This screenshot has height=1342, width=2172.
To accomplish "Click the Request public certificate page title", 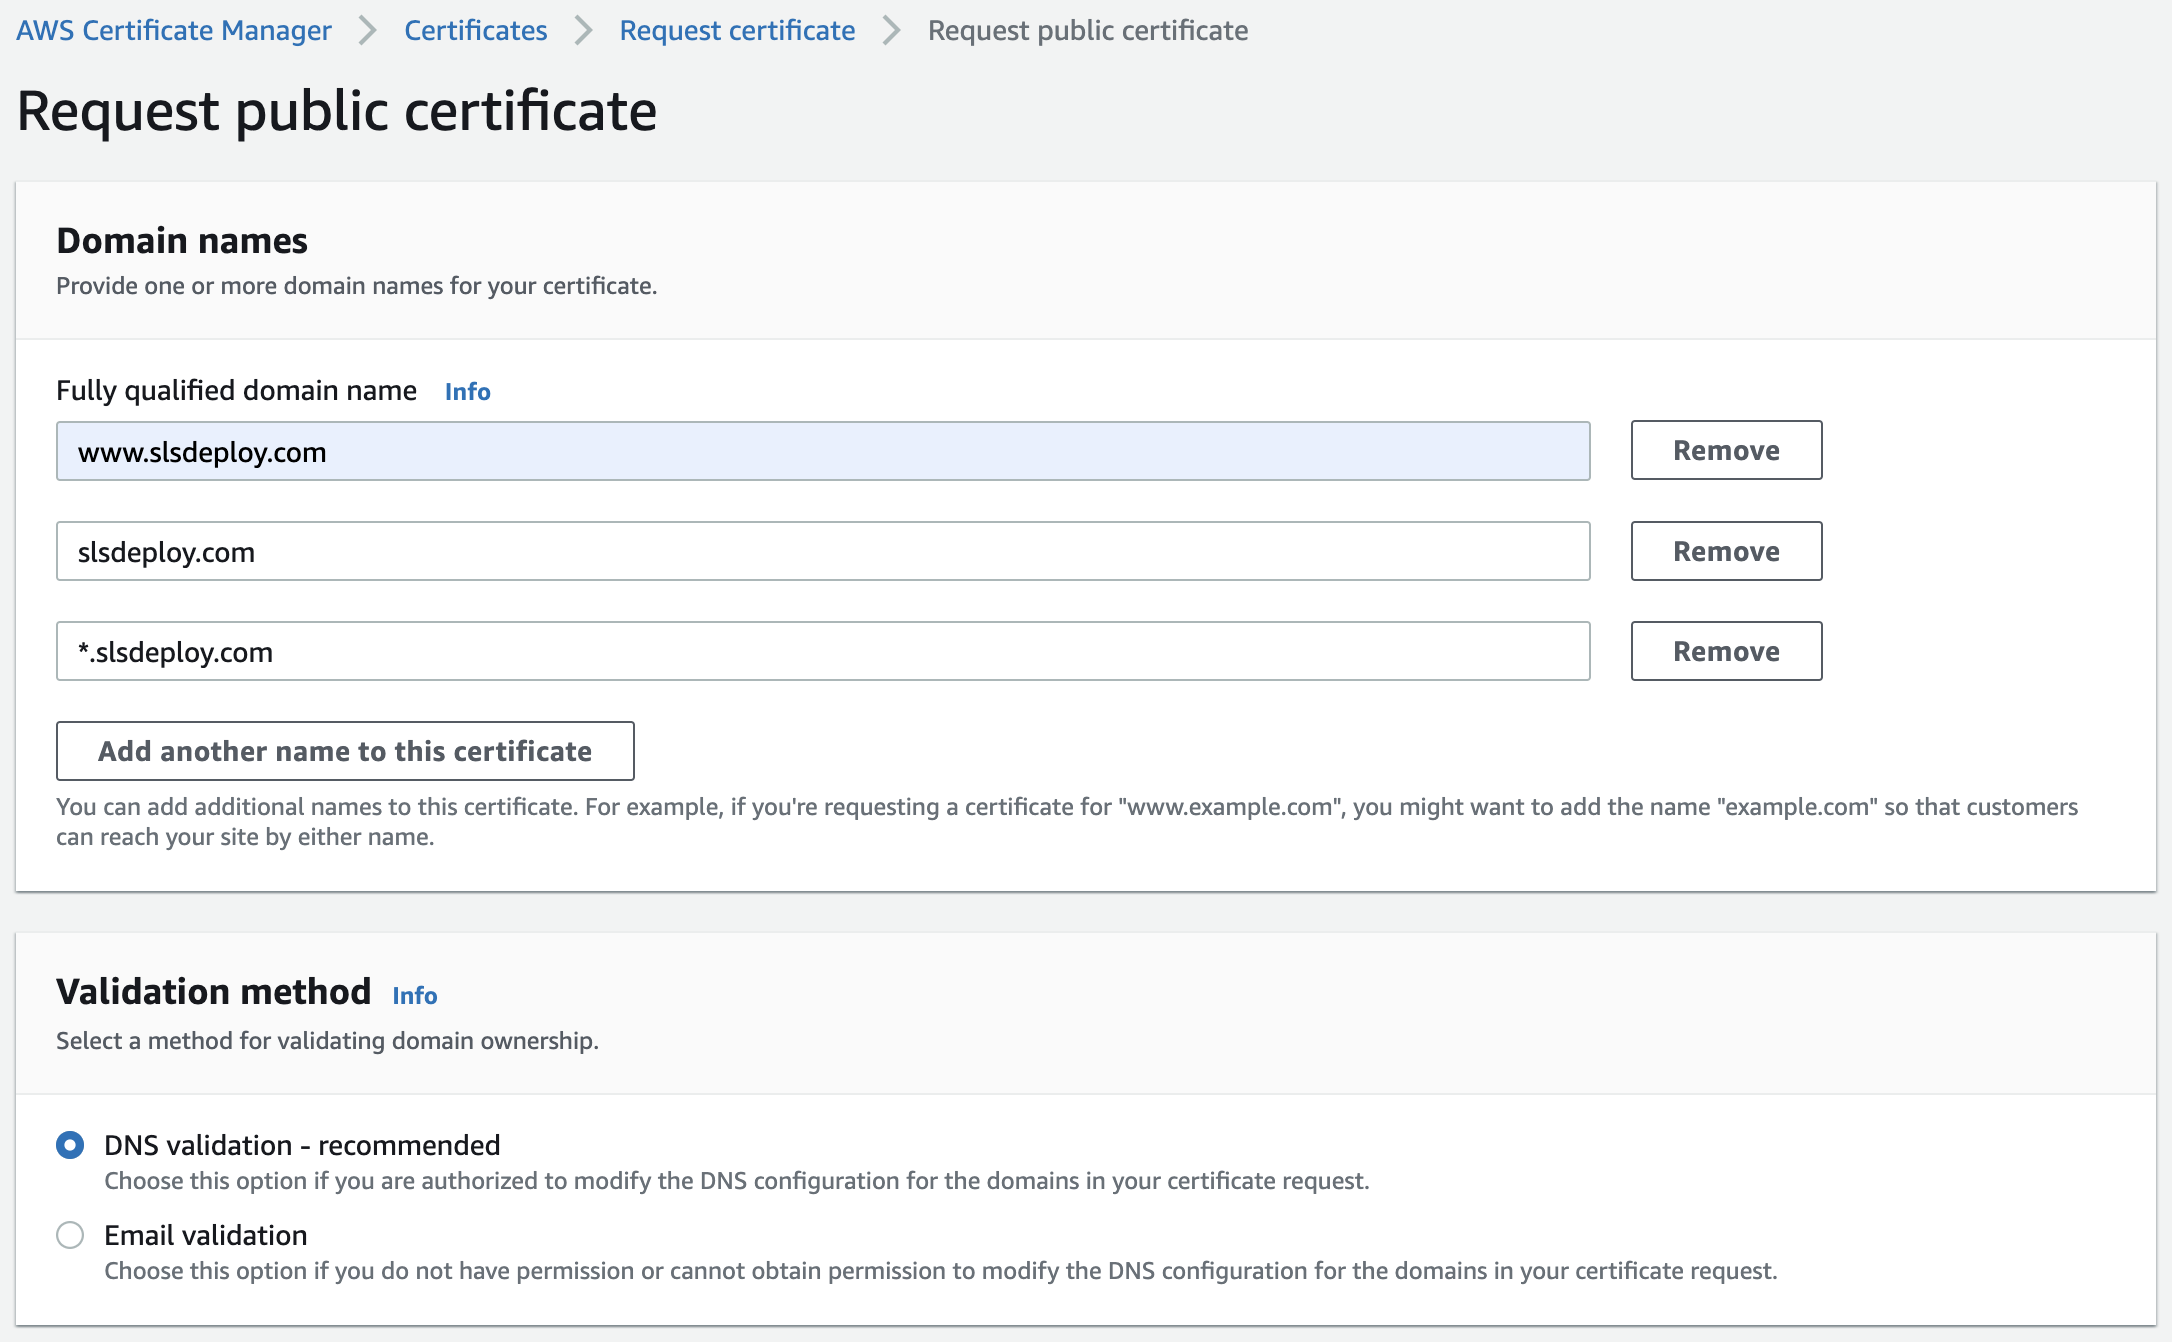I will click(x=337, y=111).
